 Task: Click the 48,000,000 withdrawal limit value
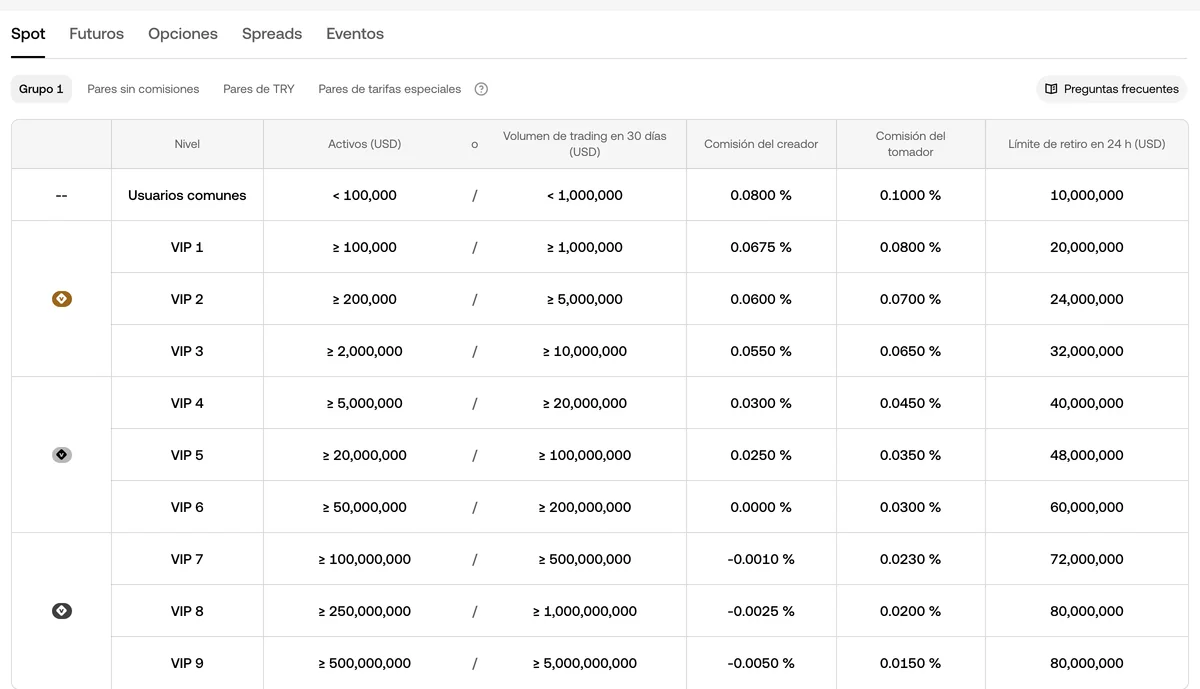tap(1087, 455)
